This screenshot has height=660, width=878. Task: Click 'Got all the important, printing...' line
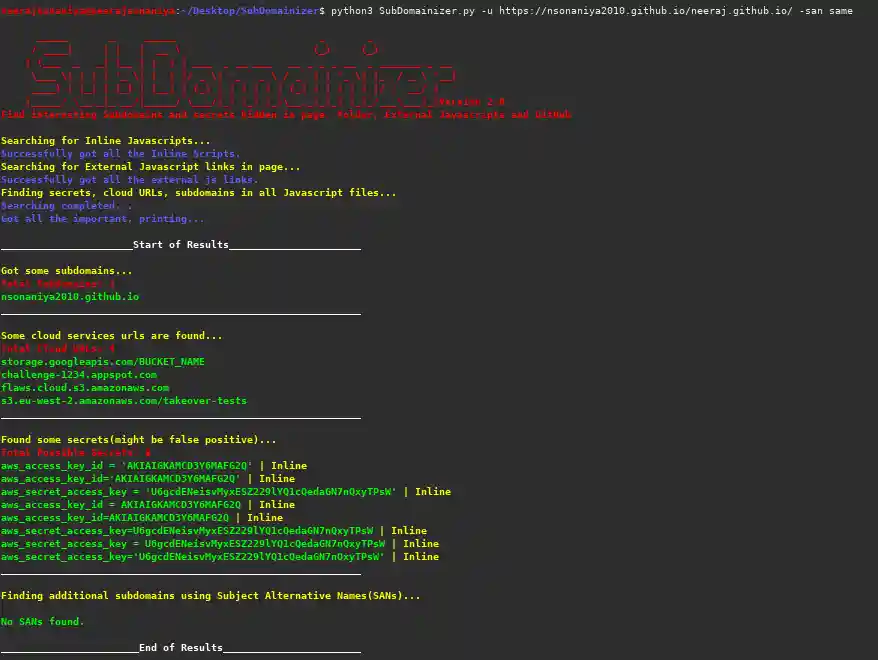[102, 218]
